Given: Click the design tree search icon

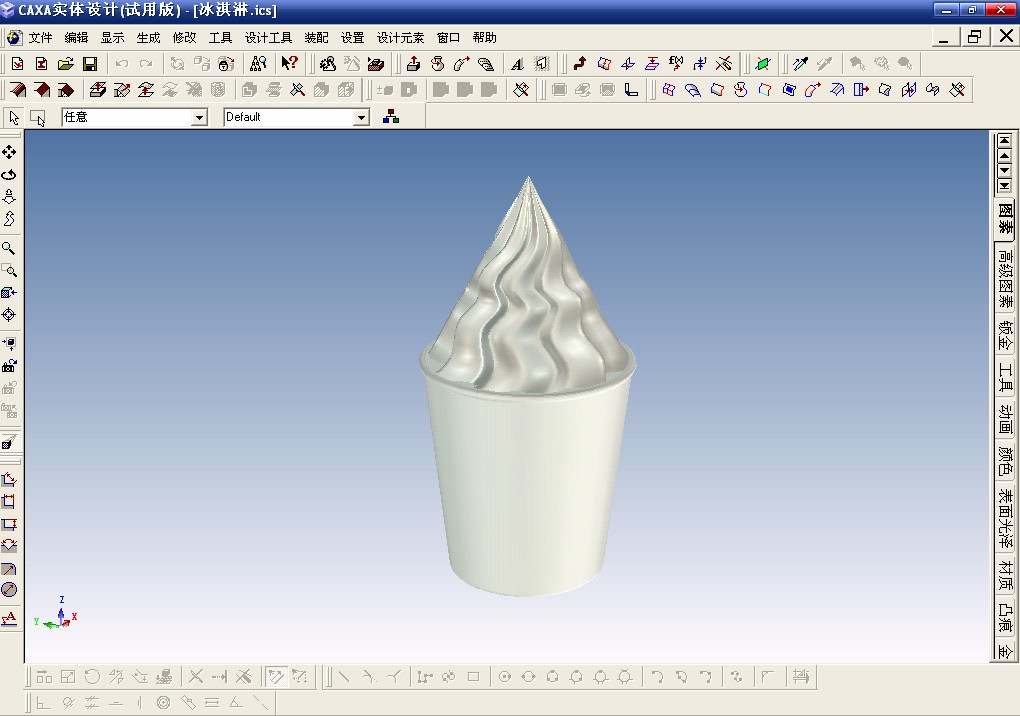Looking at the screenshot, I should point(258,64).
